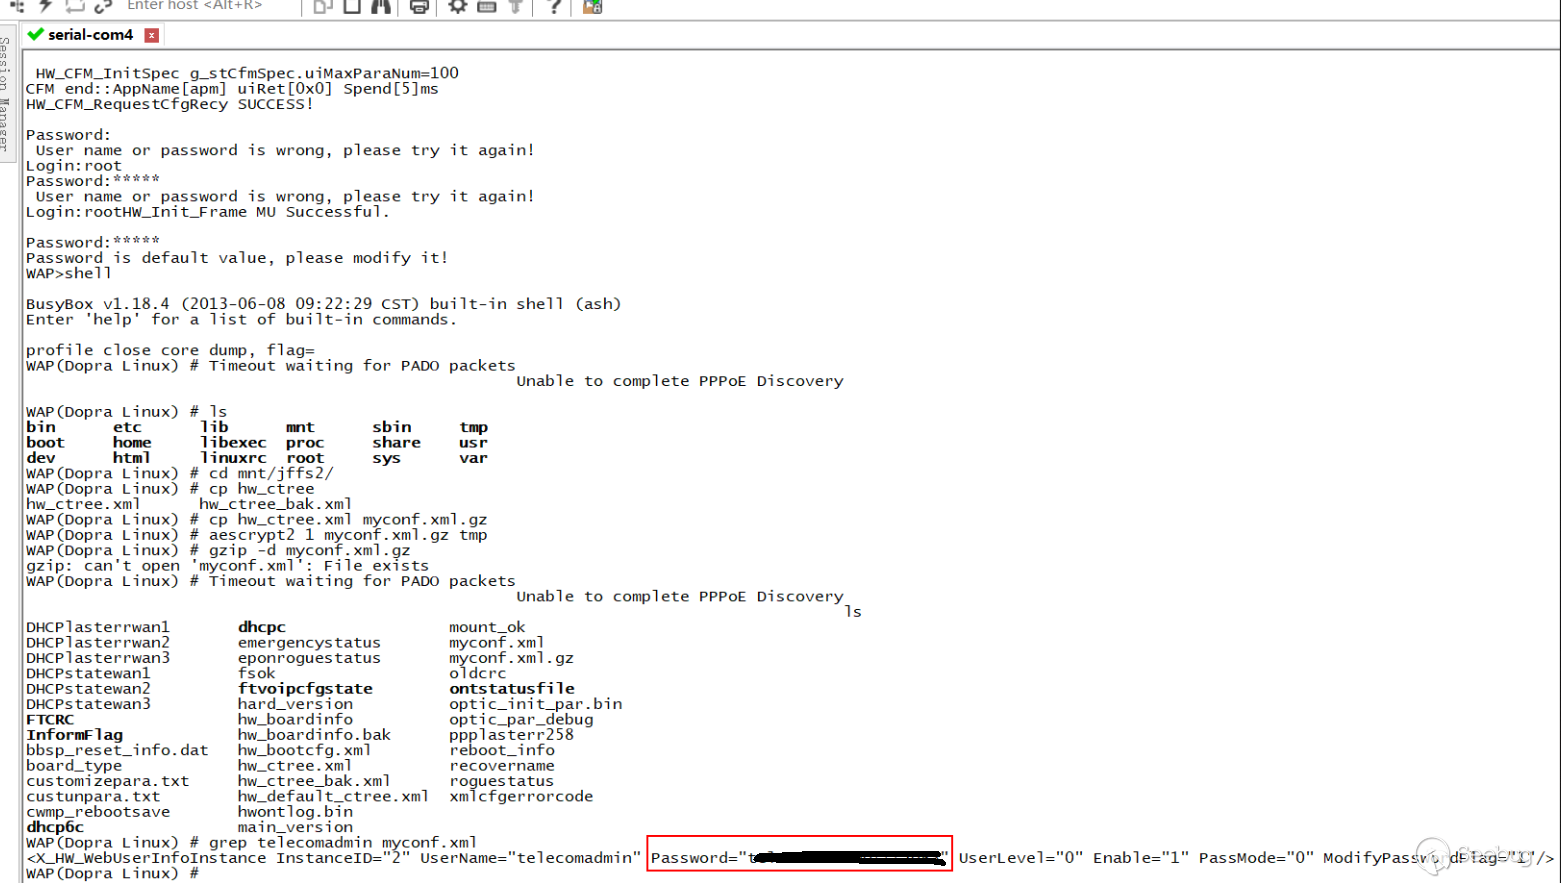1561x883 pixels.
Task: Click the 'Password is default value' message
Action: [237, 258]
